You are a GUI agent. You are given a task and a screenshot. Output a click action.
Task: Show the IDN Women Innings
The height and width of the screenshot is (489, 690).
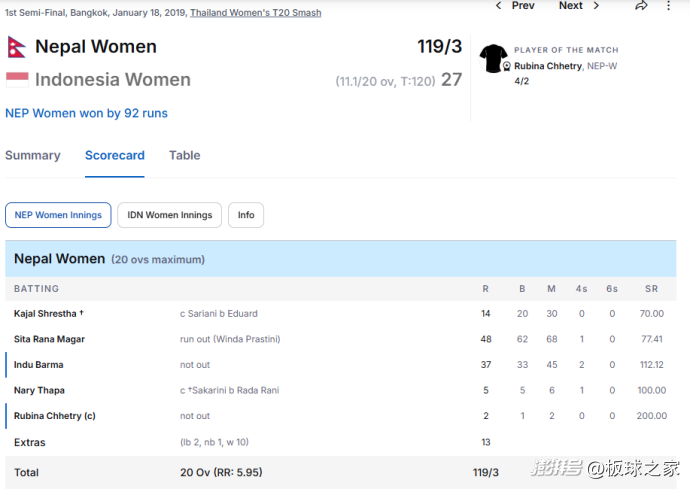click(x=169, y=215)
